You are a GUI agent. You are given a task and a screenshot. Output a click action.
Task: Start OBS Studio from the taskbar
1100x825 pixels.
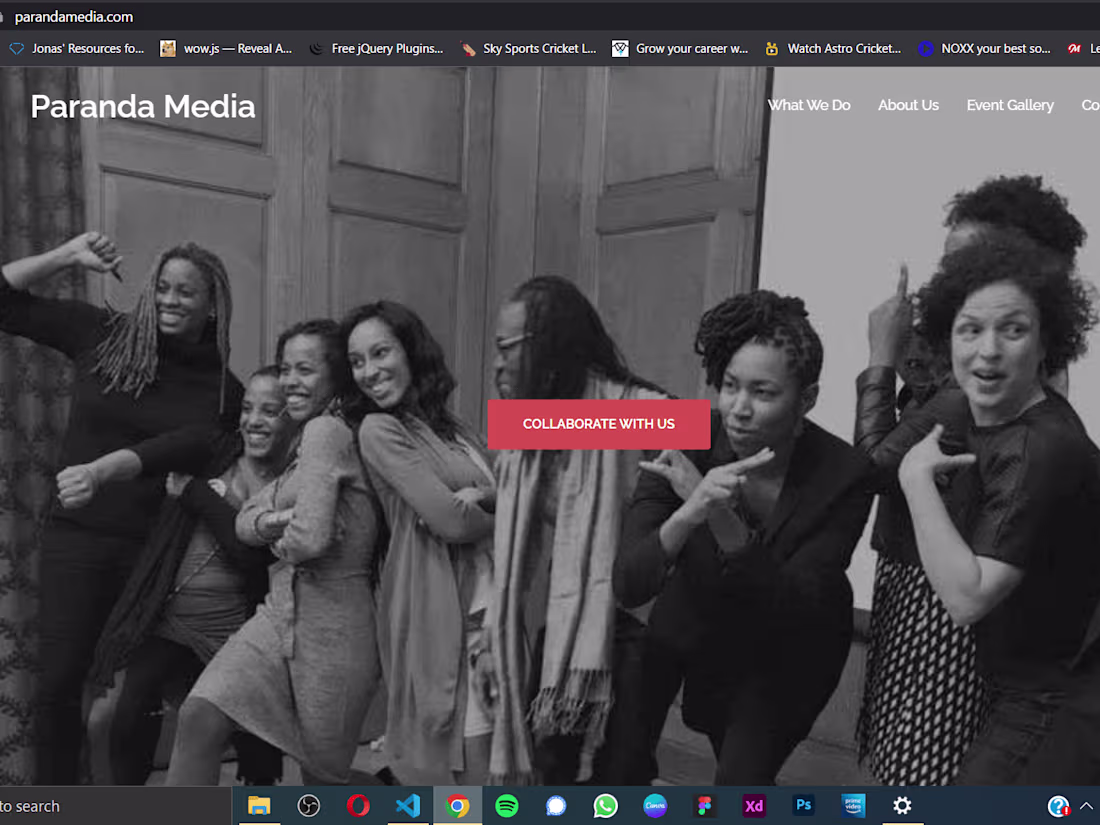click(308, 805)
